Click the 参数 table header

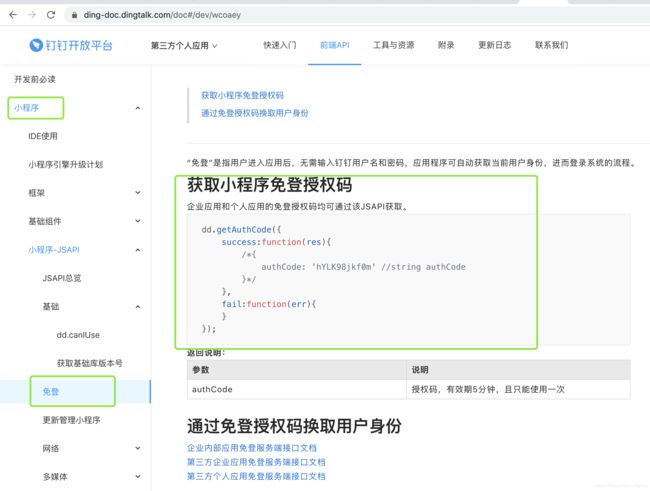pyautogui.click(x=297, y=369)
